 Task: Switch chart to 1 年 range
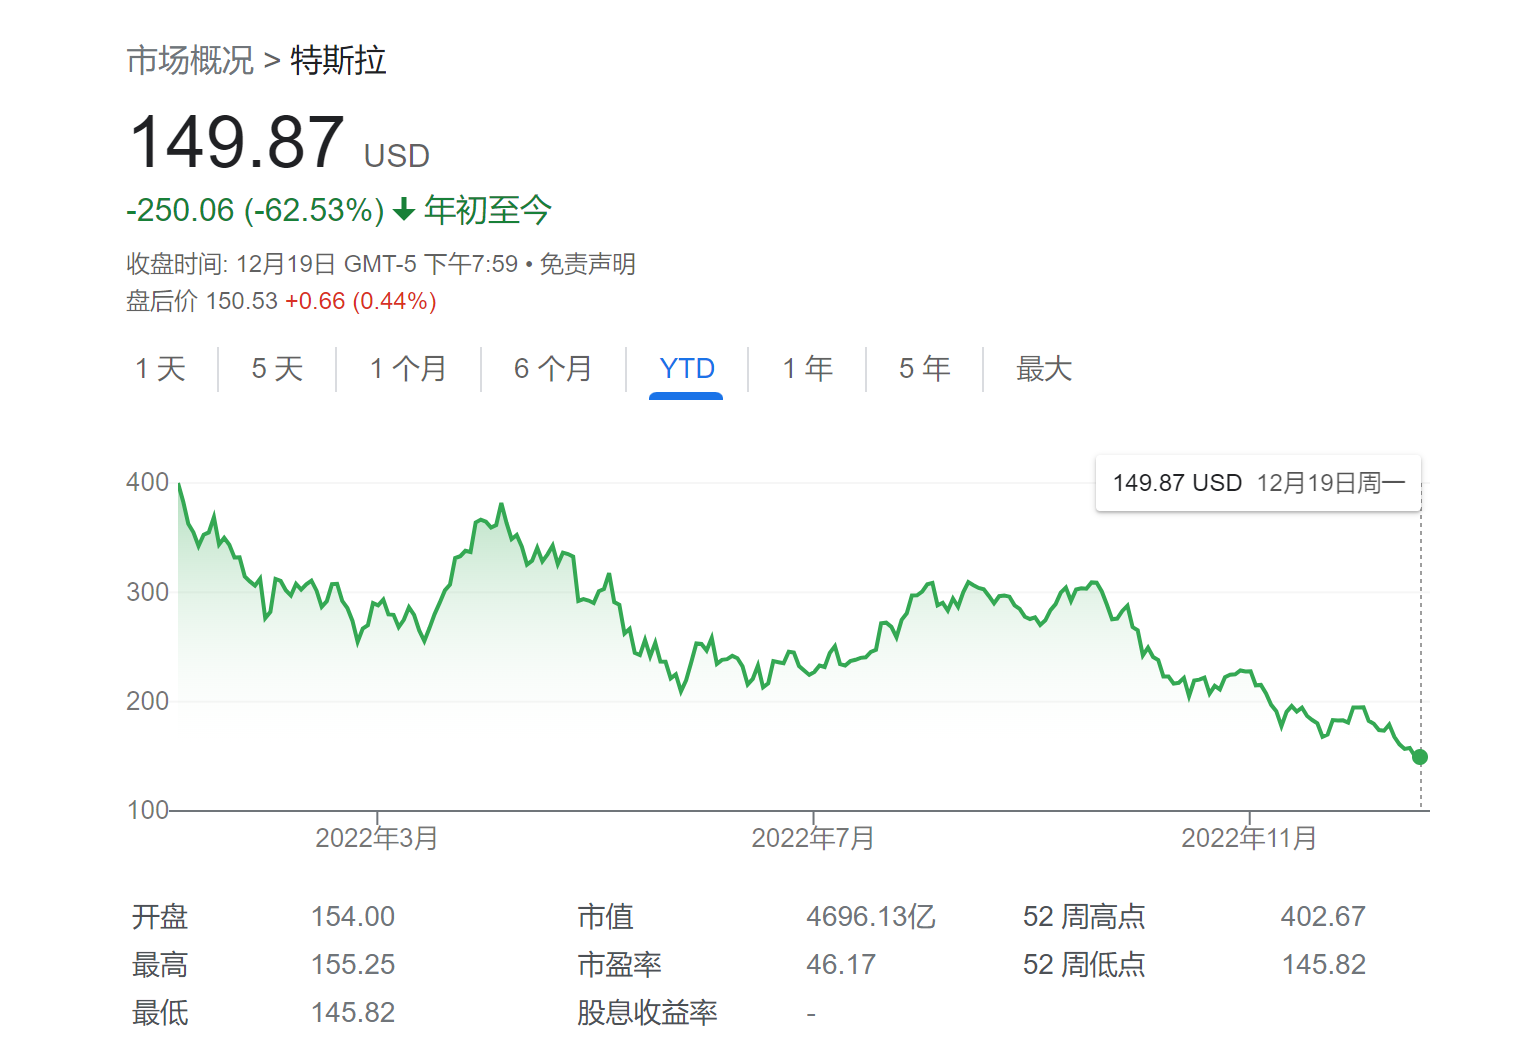click(807, 369)
